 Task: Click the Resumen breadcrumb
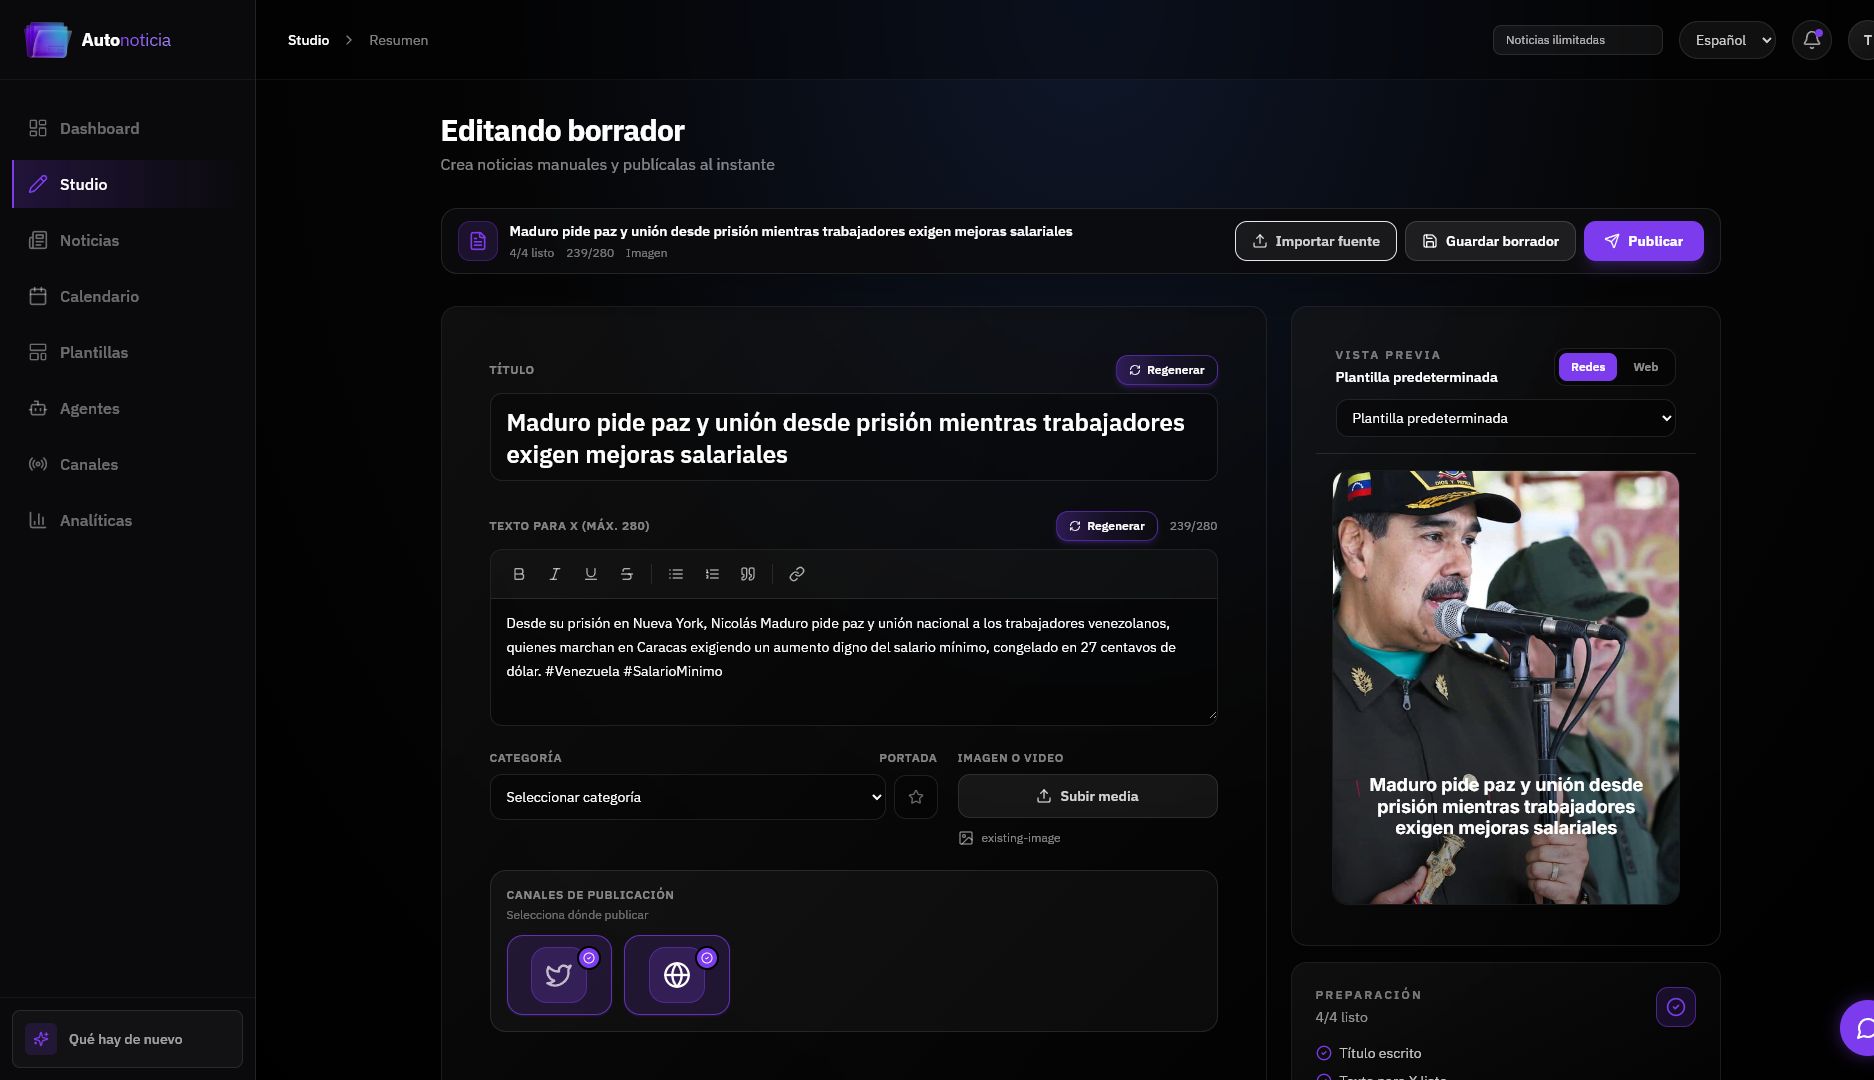[398, 40]
